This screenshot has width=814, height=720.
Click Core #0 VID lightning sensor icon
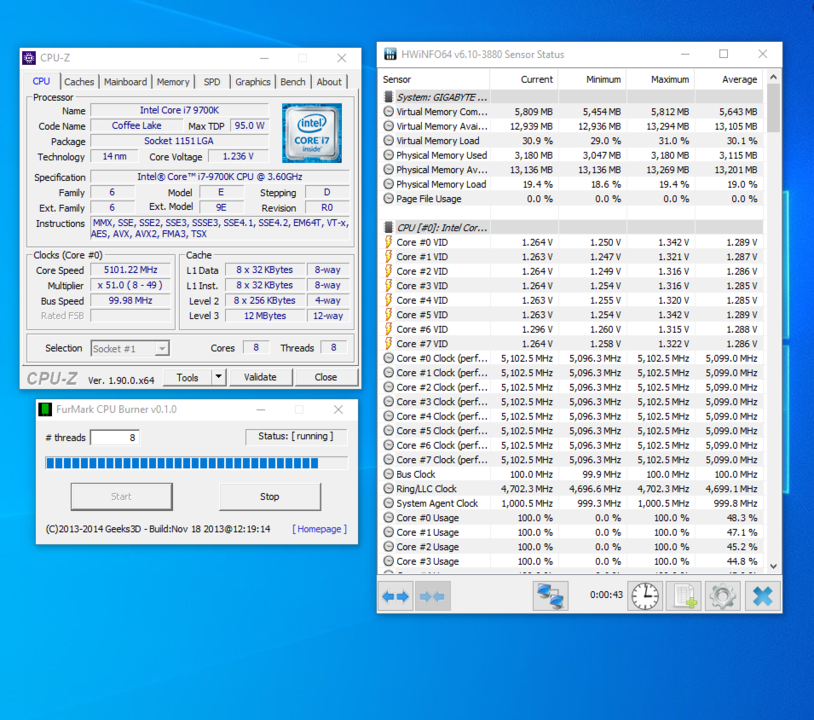388,242
